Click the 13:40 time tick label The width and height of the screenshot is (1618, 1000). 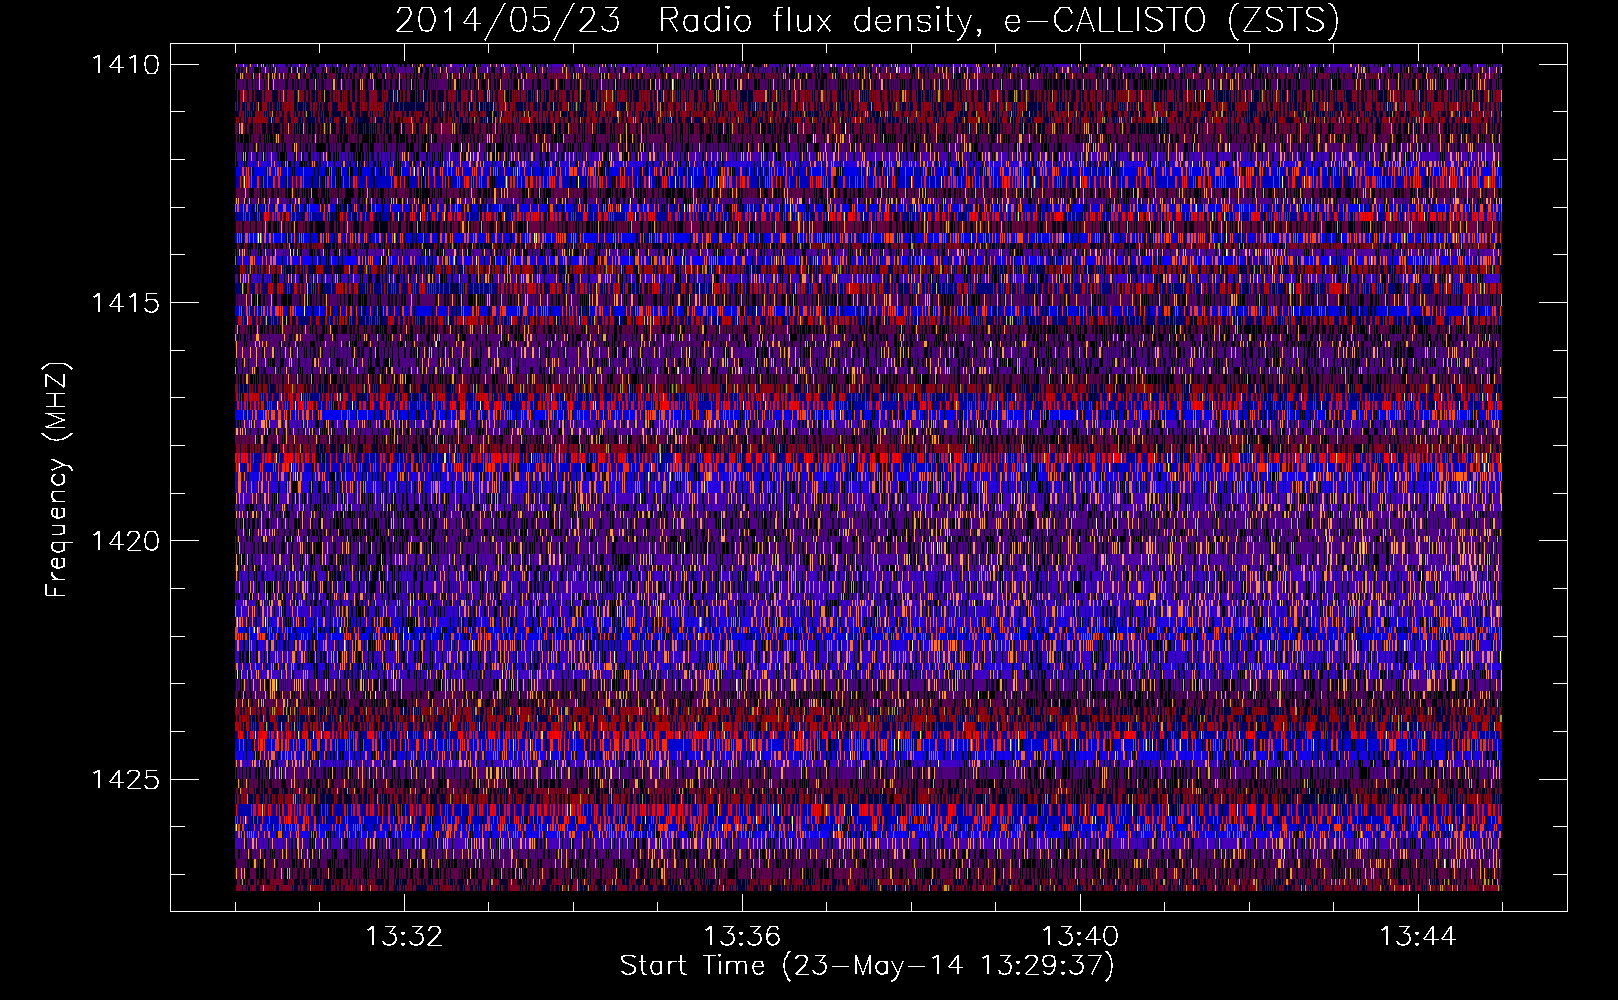tap(1080, 937)
